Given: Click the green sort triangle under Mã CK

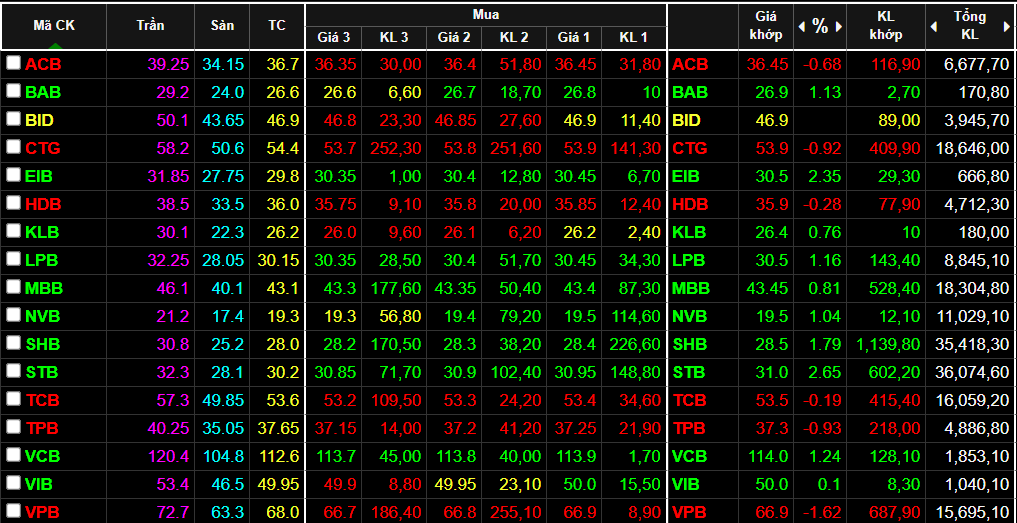Looking at the screenshot, I should pyautogui.click(x=53, y=45).
